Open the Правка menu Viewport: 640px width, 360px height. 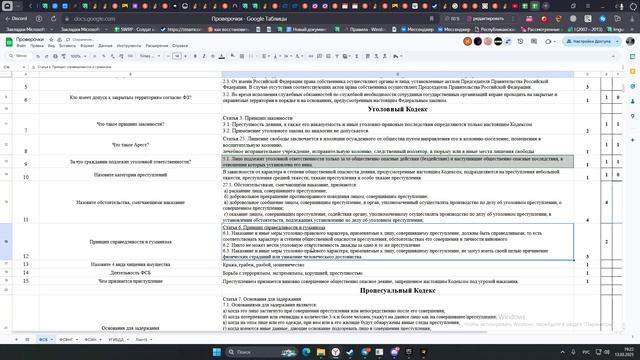[x=37, y=46]
